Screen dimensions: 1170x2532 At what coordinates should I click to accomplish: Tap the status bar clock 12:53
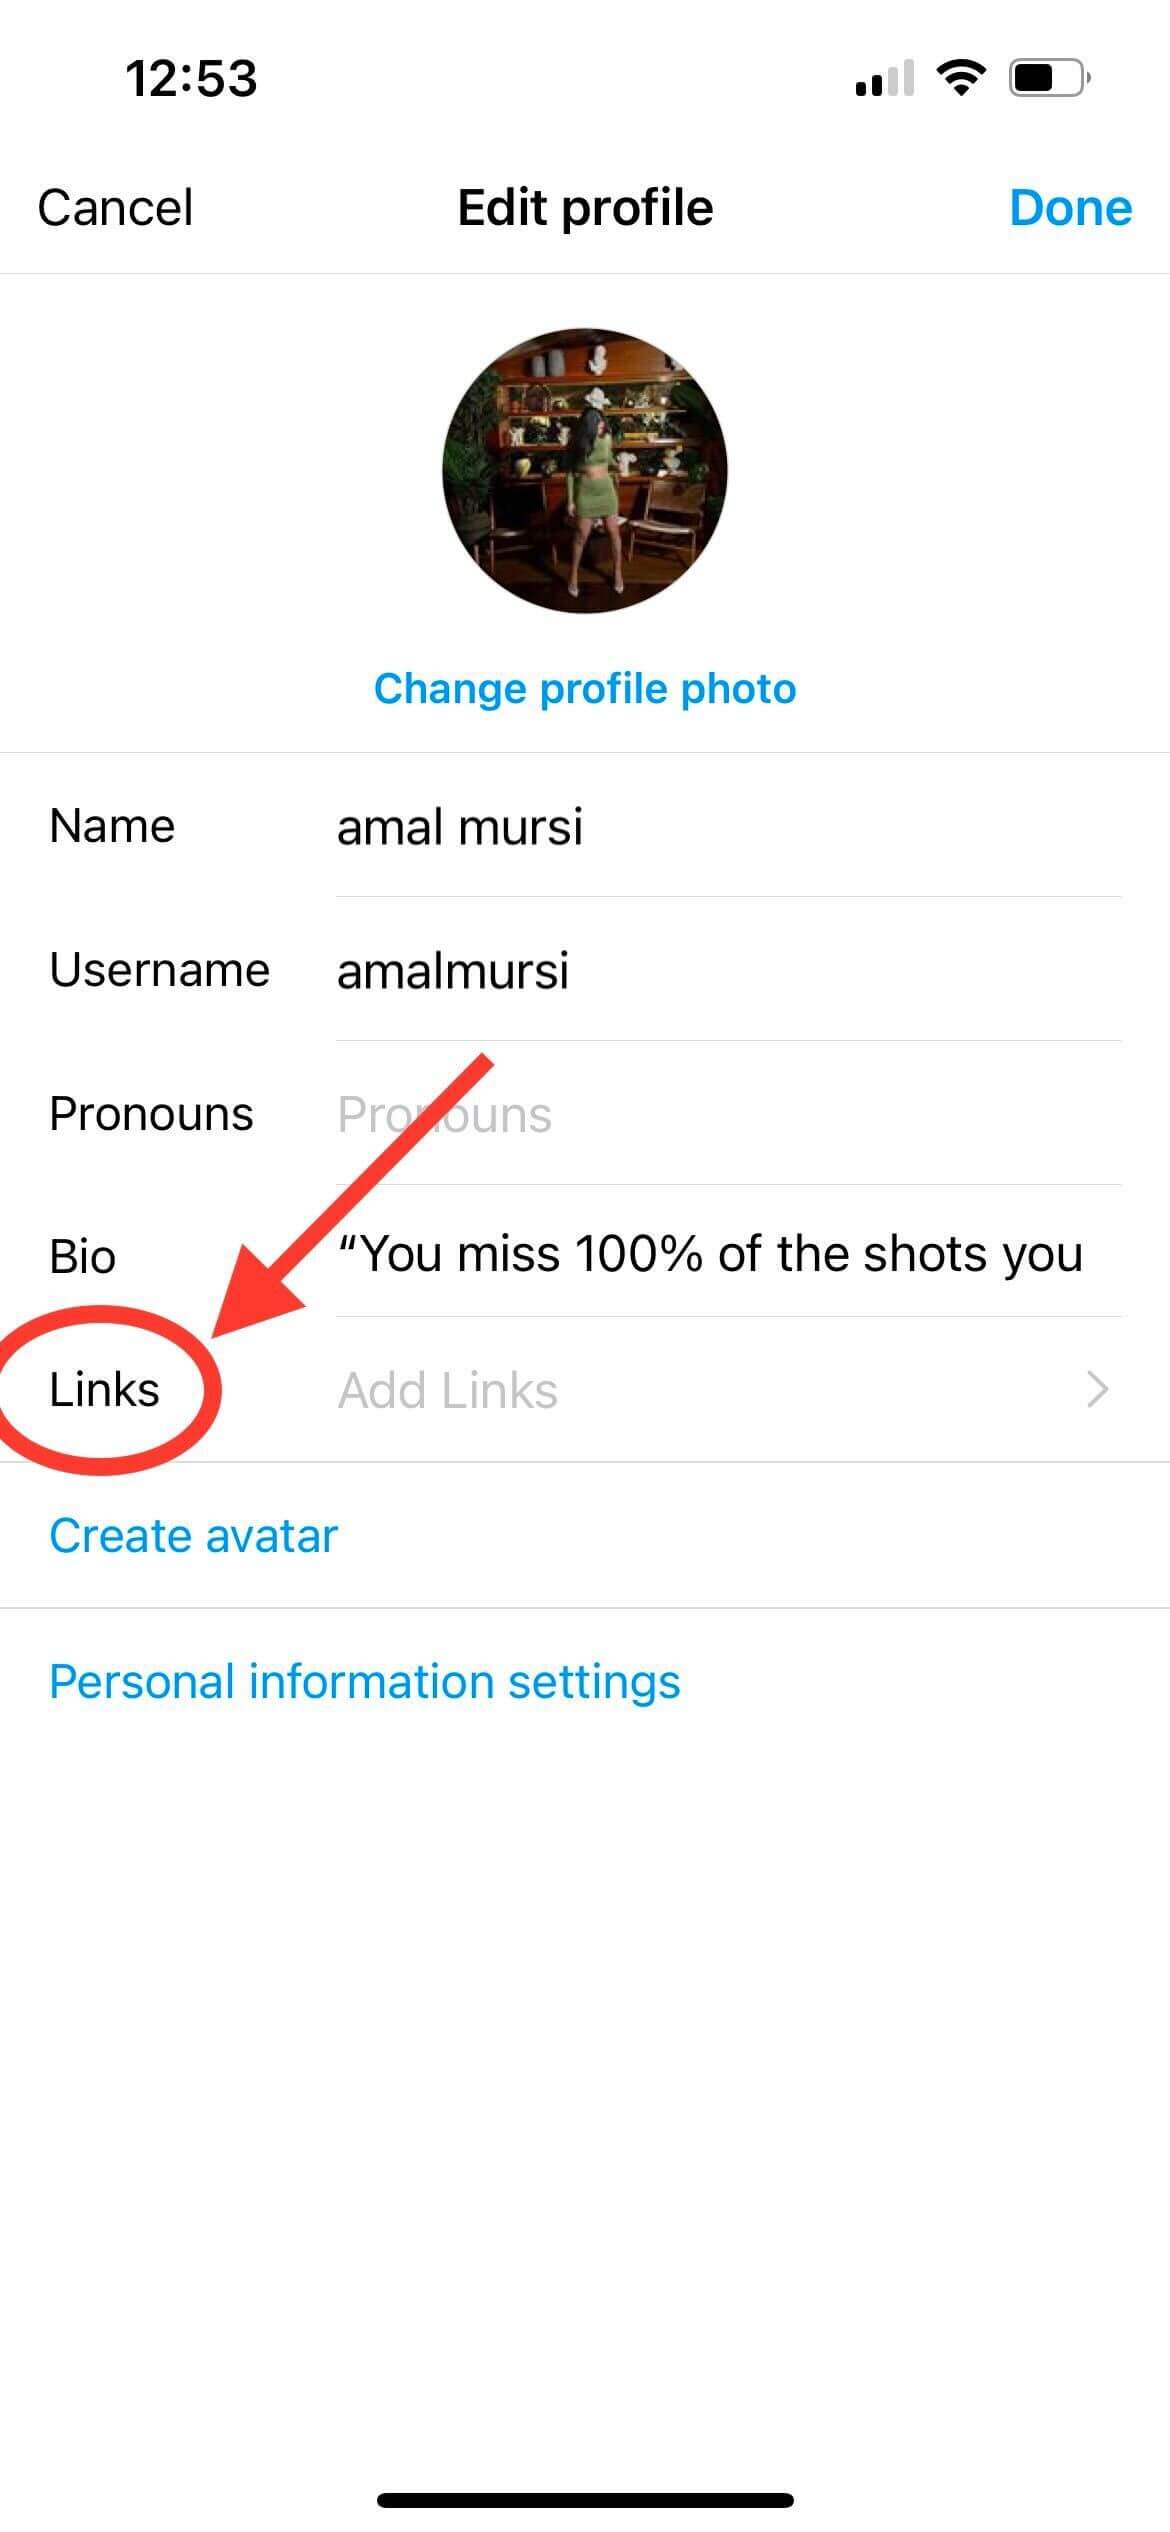tap(191, 78)
